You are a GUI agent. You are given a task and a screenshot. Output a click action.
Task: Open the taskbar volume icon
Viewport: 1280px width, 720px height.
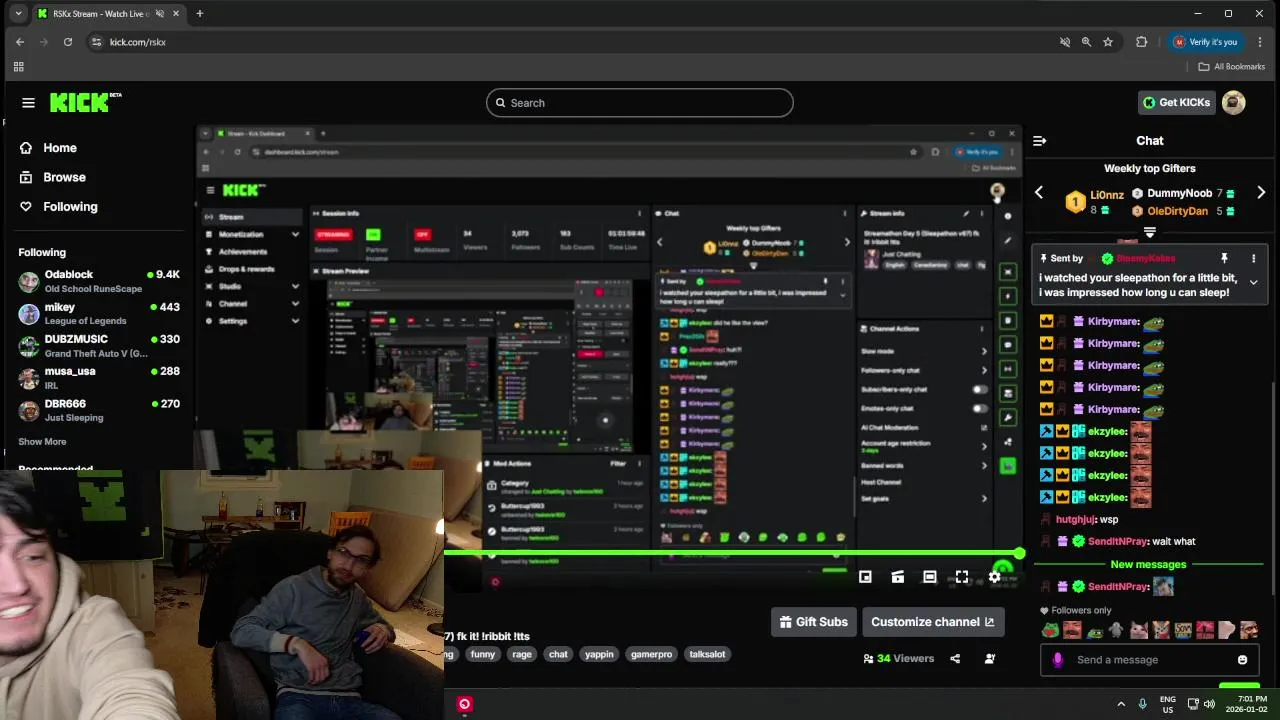[x=1209, y=704]
